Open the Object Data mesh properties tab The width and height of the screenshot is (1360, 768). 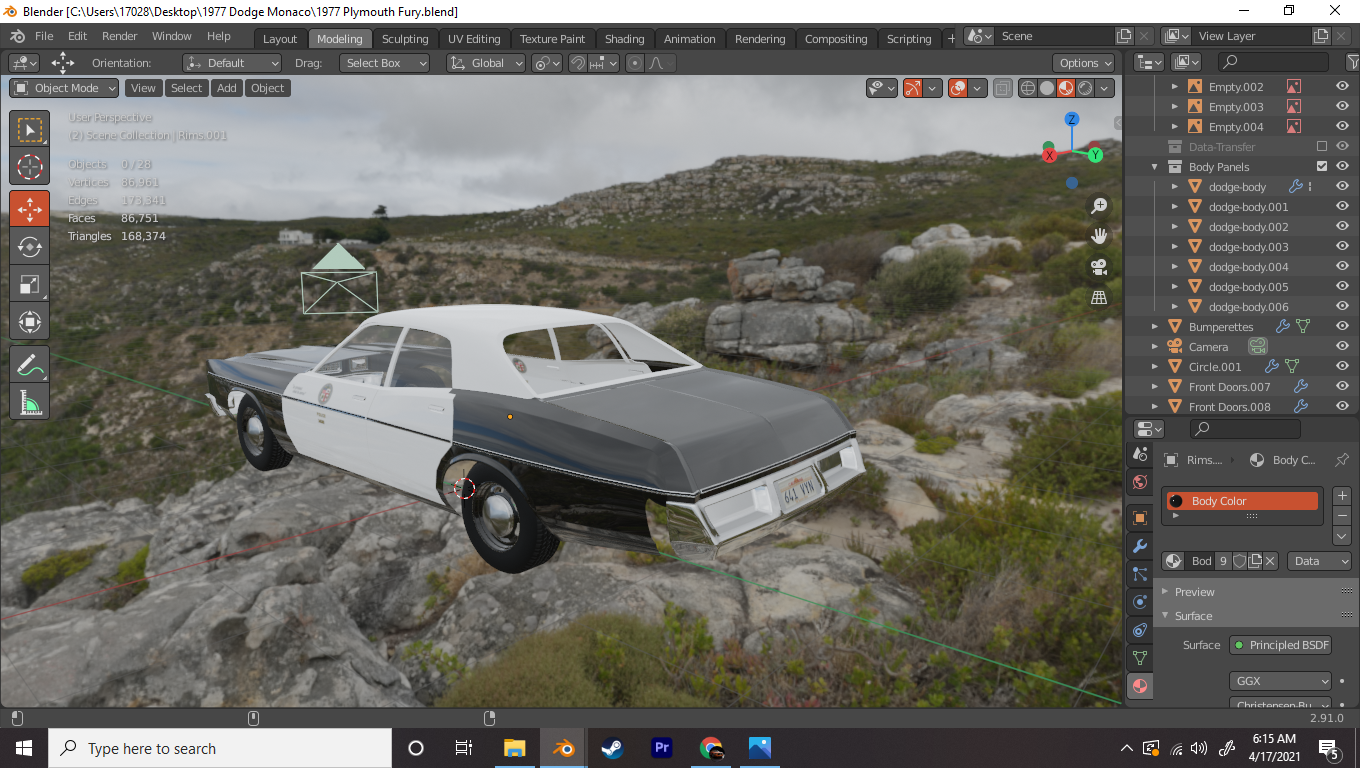tap(1139, 658)
